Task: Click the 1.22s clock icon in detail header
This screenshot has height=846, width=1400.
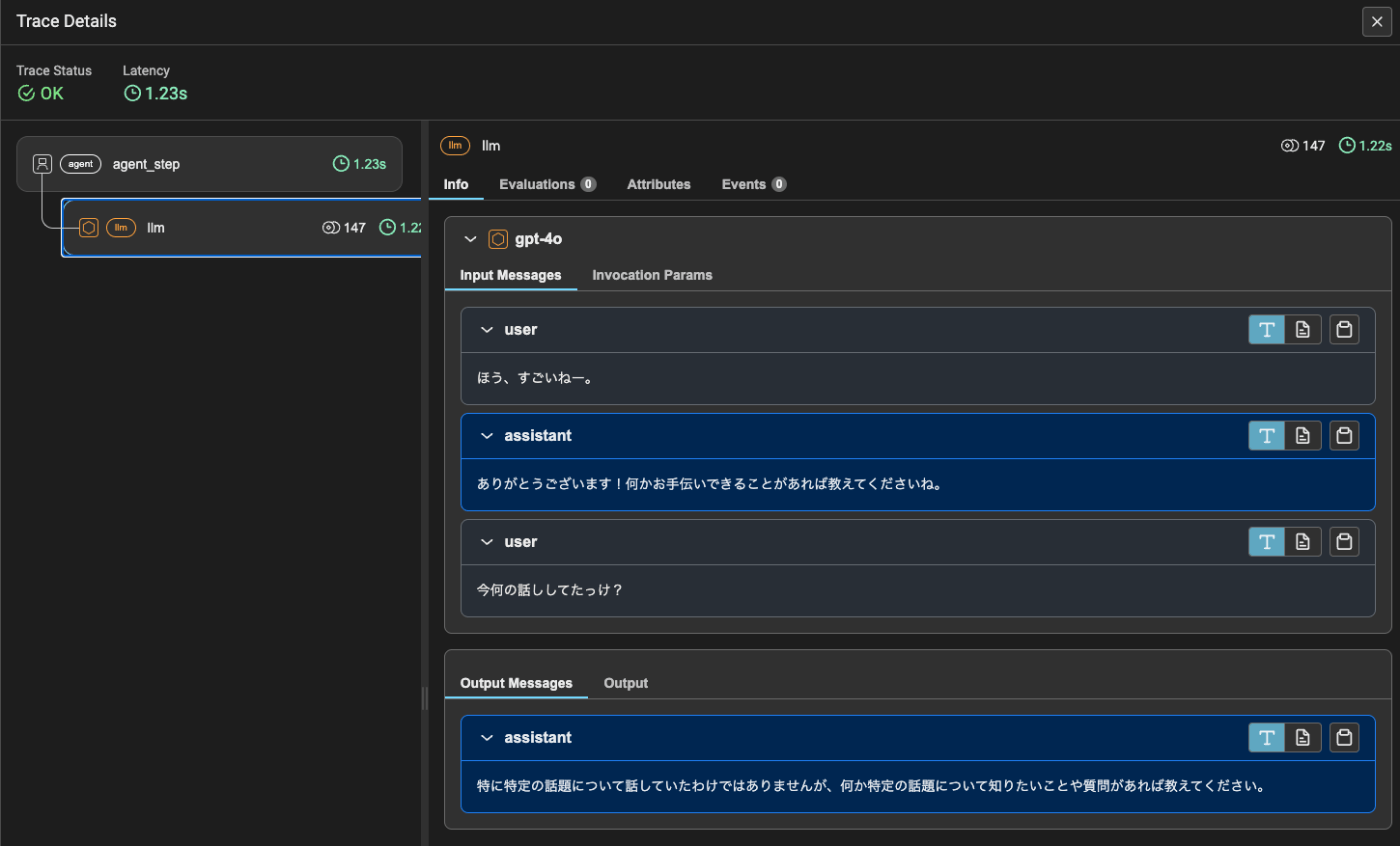Action: tap(1347, 146)
